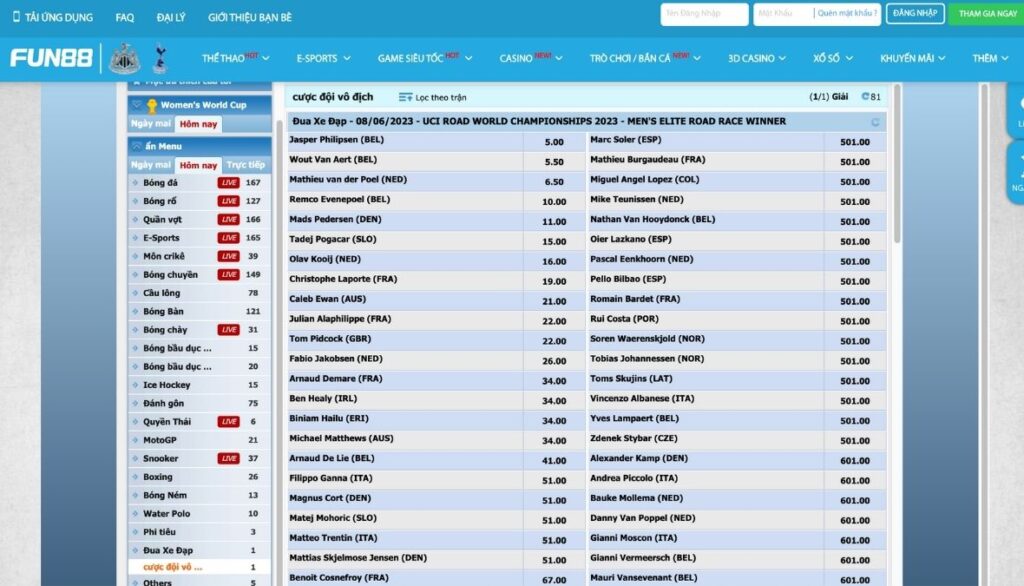Open KHUYẾN MÃI dropdown
This screenshot has height=586, width=1024.
(x=912, y=58)
